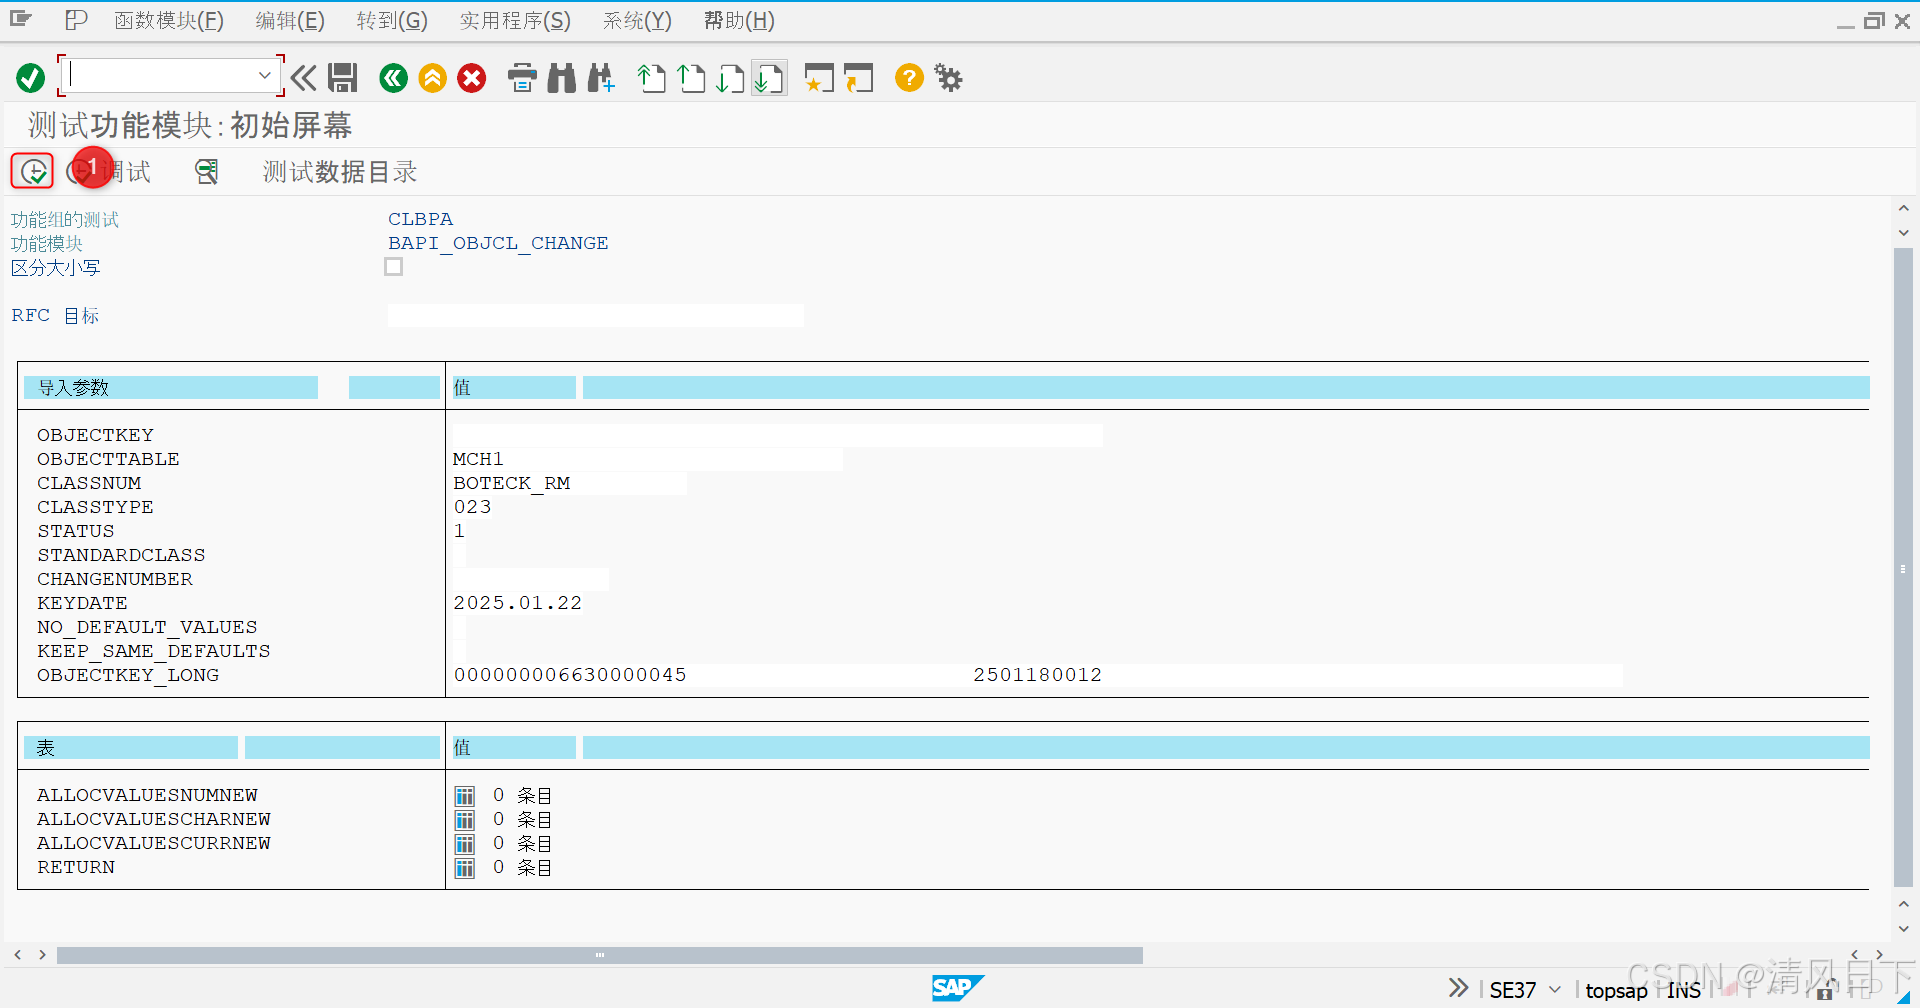
Task: Open the 系统(Y) menu
Action: pos(637,21)
